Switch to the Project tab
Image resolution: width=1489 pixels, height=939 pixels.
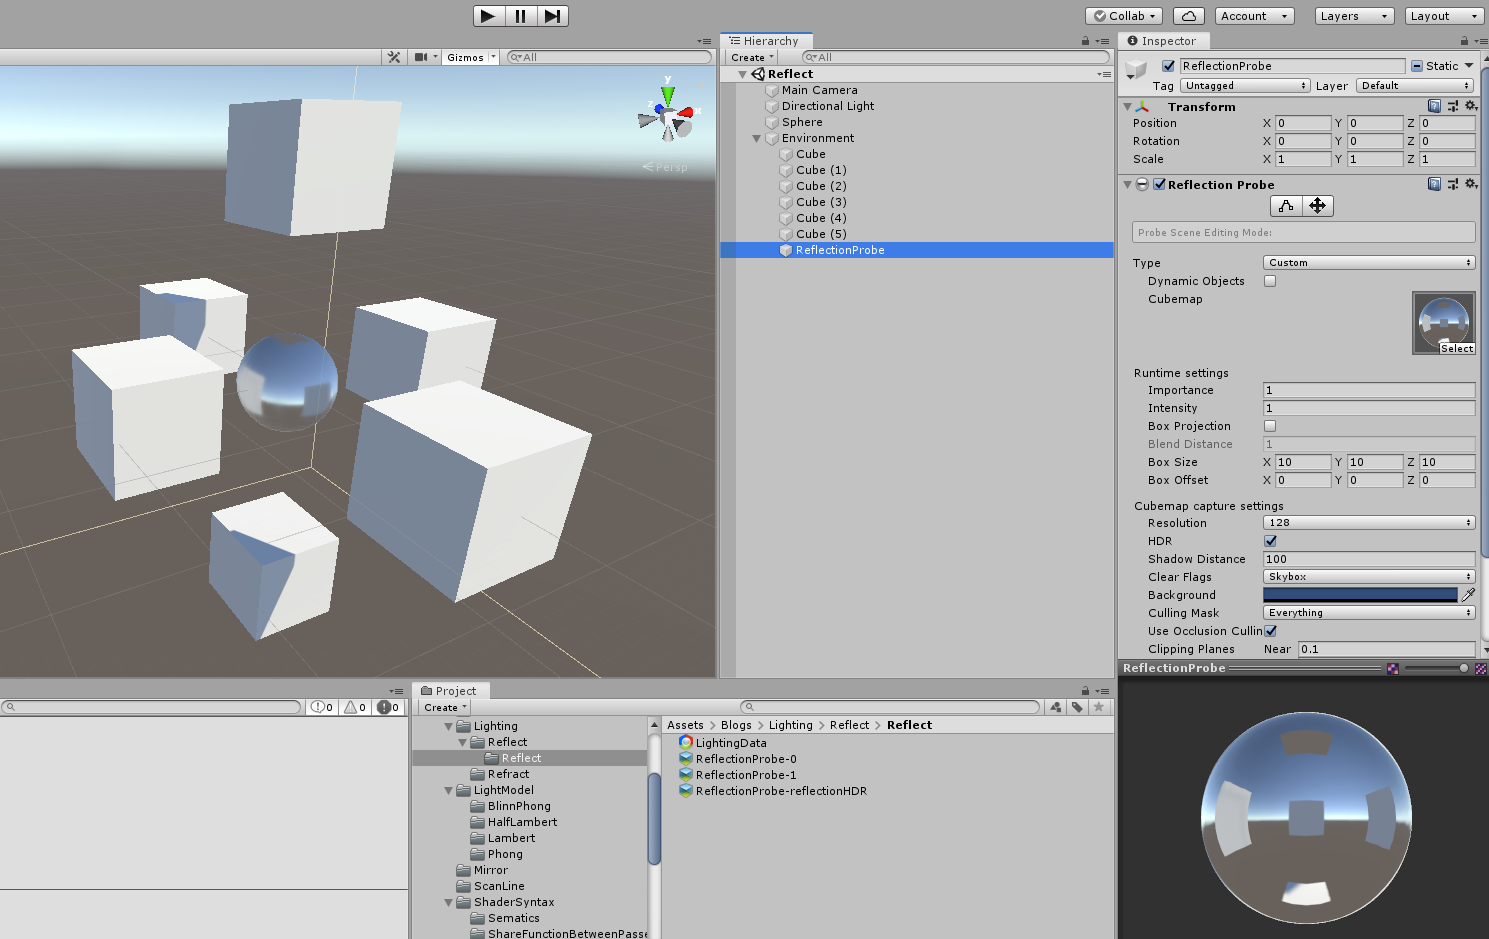click(x=450, y=690)
